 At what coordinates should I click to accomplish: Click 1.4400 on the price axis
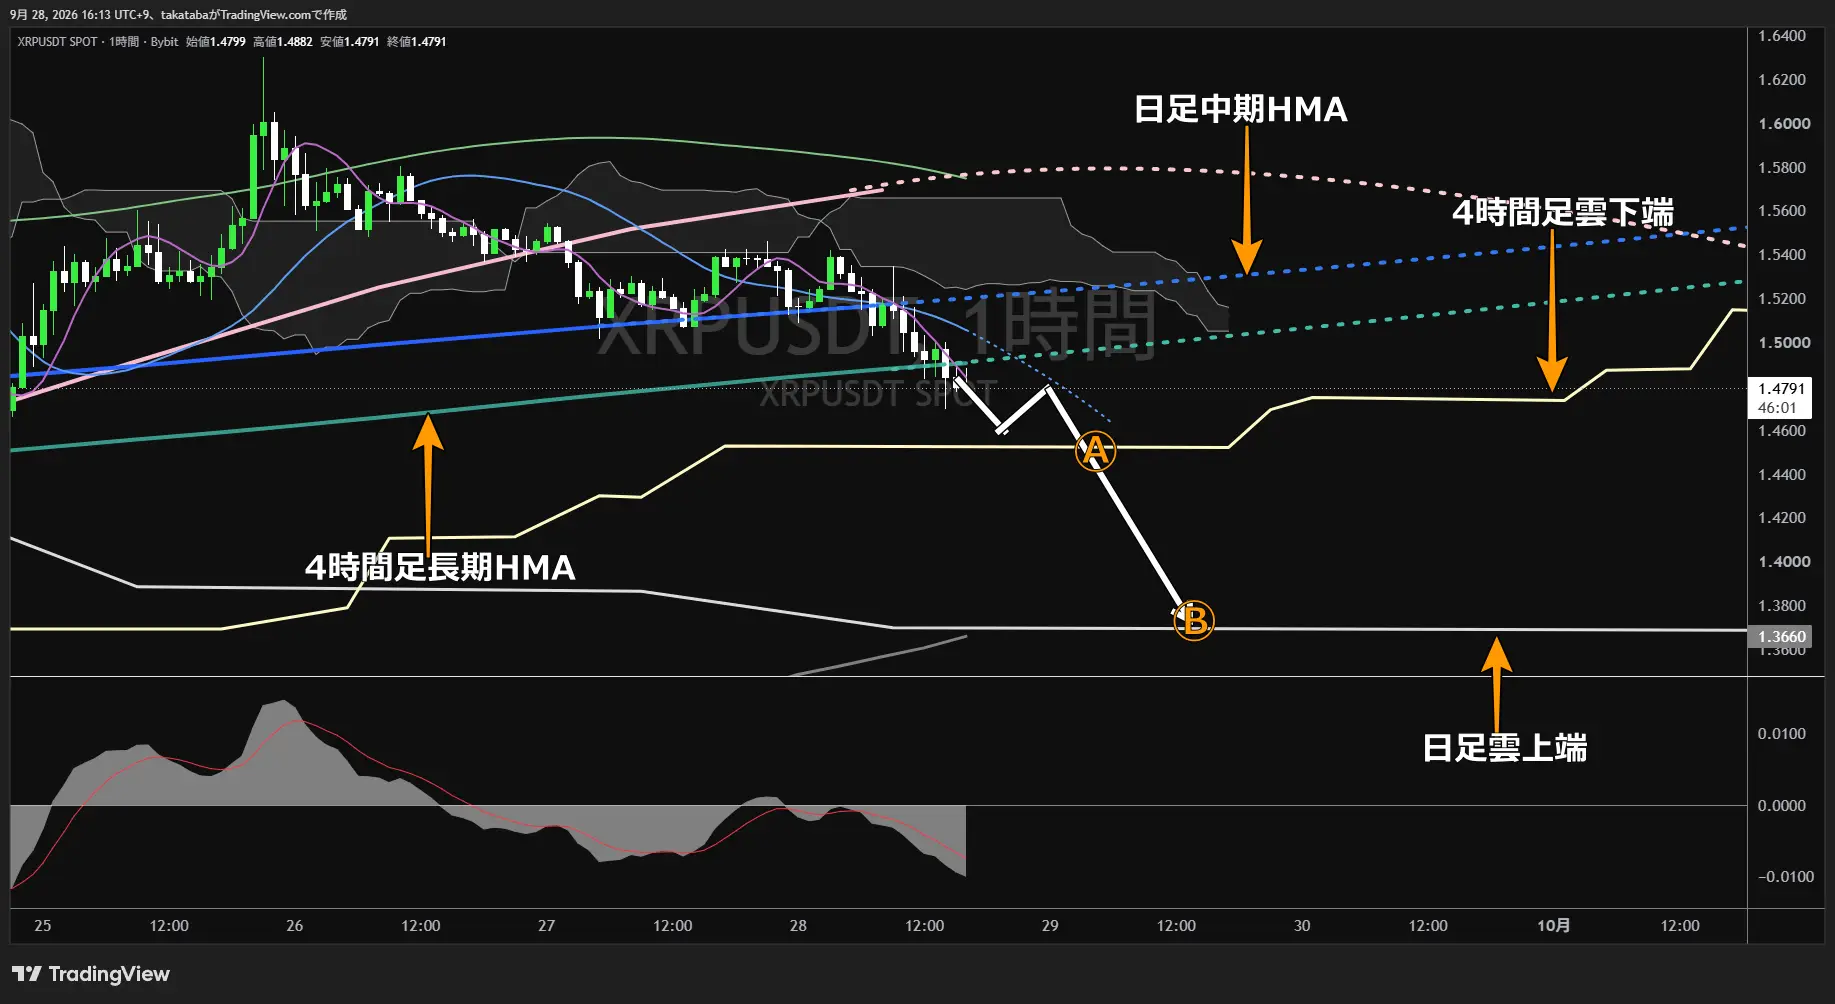[1782, 475]
